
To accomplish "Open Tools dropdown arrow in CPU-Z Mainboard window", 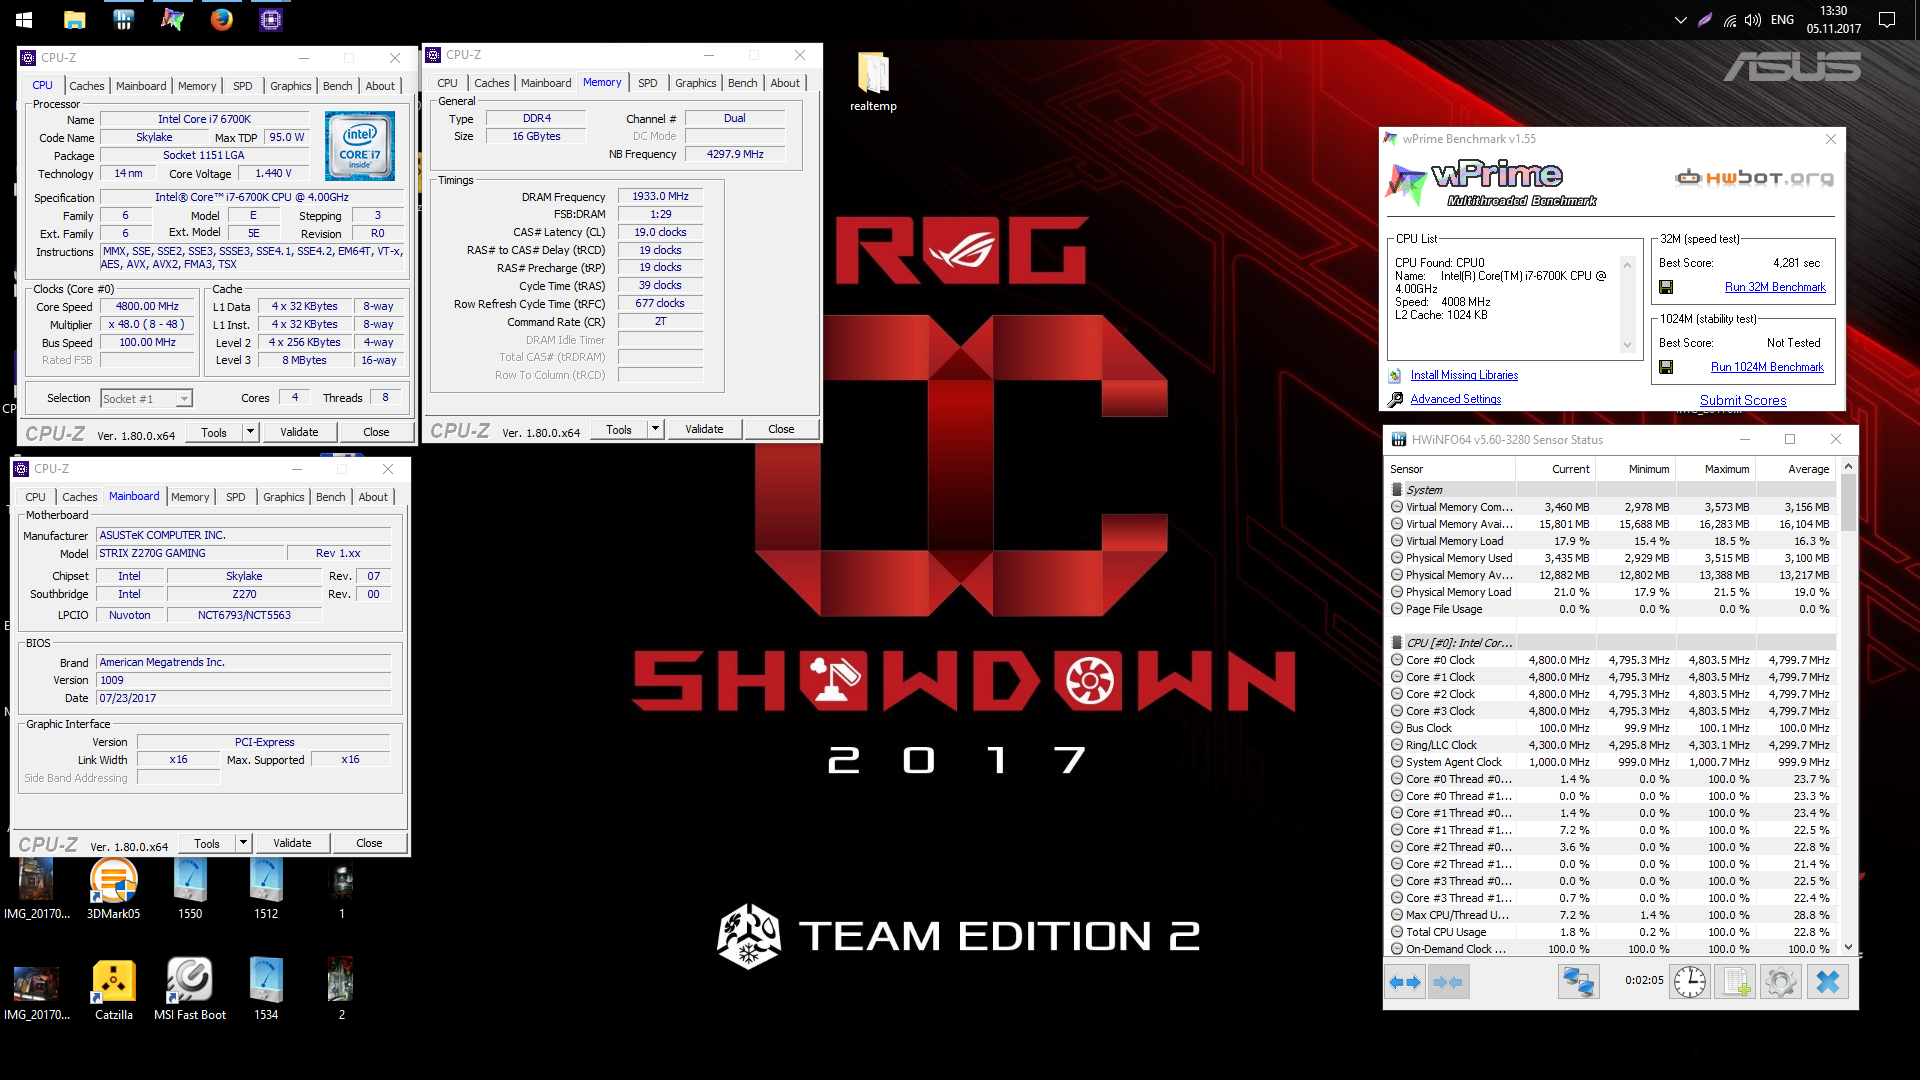I will [243, 843].
